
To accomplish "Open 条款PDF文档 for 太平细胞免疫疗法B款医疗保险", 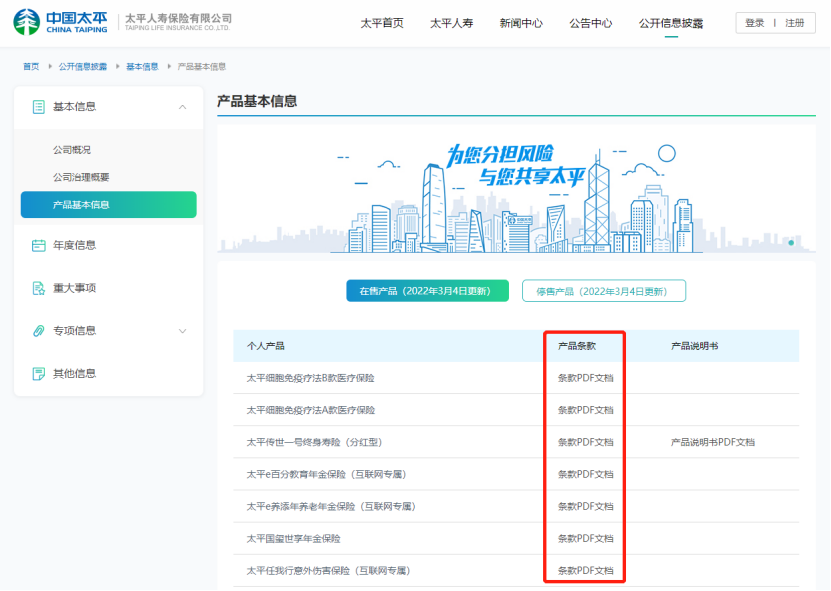I will pyautogui.click(x=585, y=378).
